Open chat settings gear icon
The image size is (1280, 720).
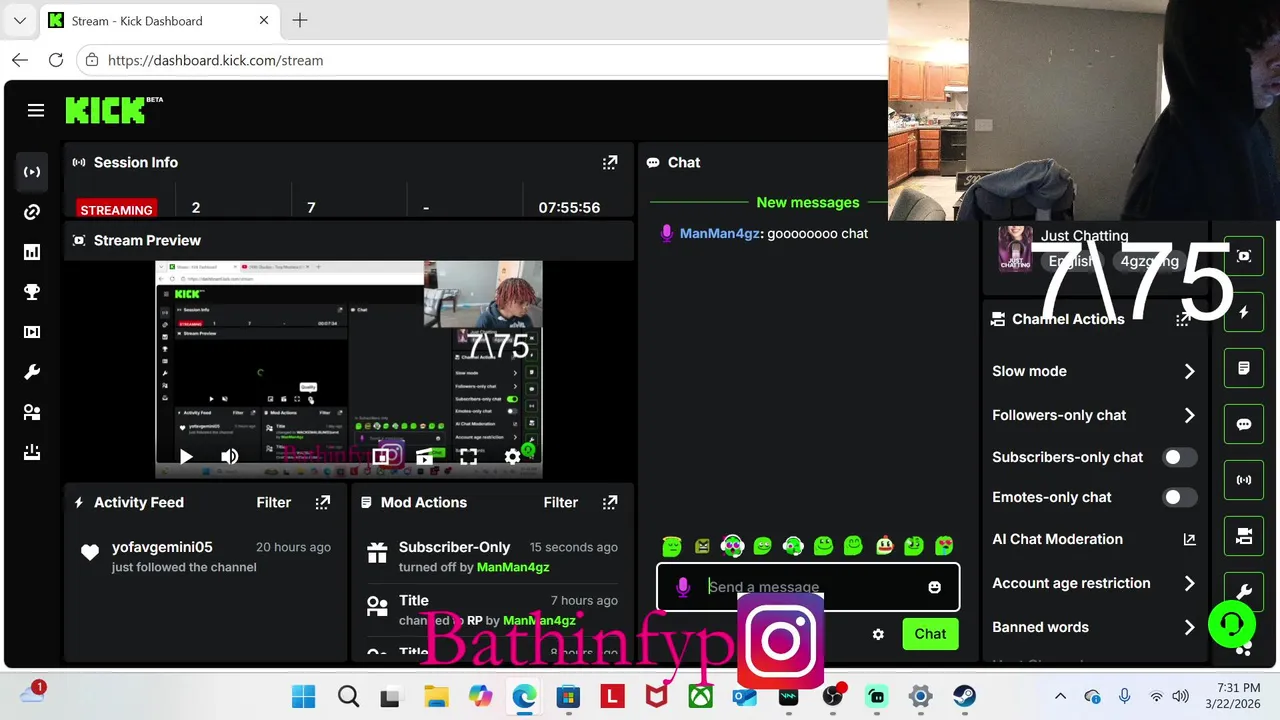click(878, 634)
